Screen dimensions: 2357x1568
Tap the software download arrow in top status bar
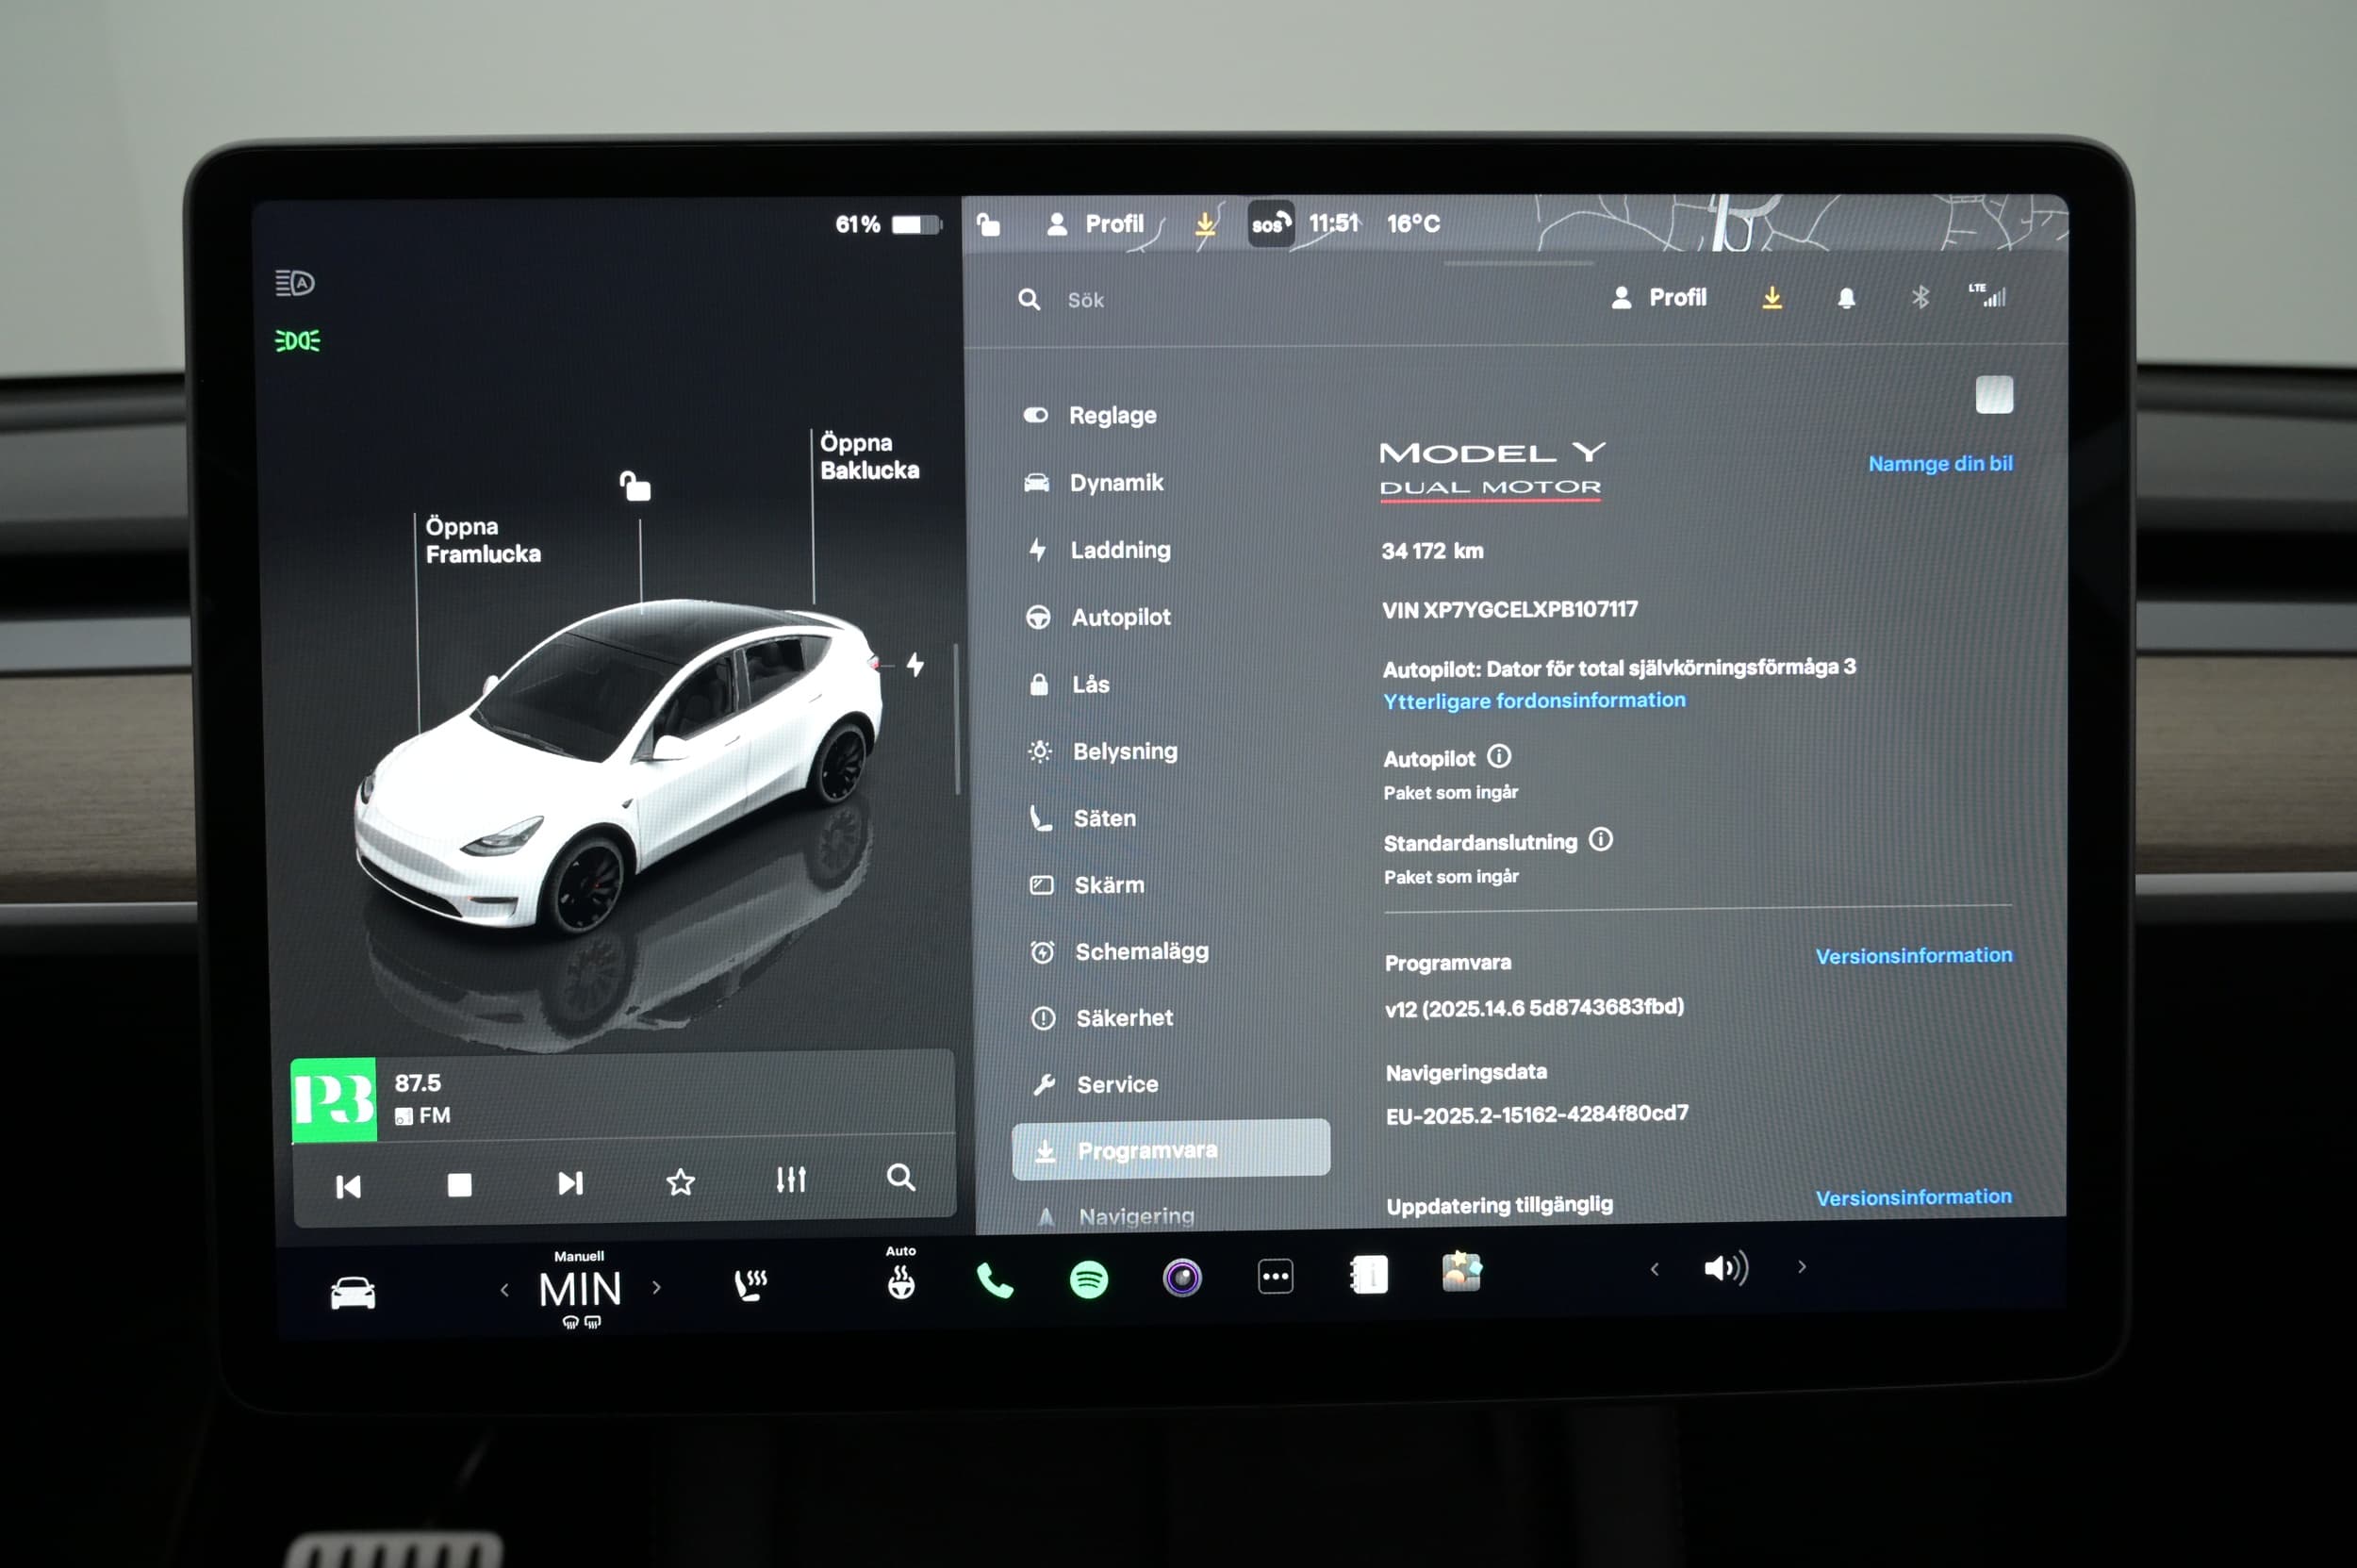tap(1206, 223)
